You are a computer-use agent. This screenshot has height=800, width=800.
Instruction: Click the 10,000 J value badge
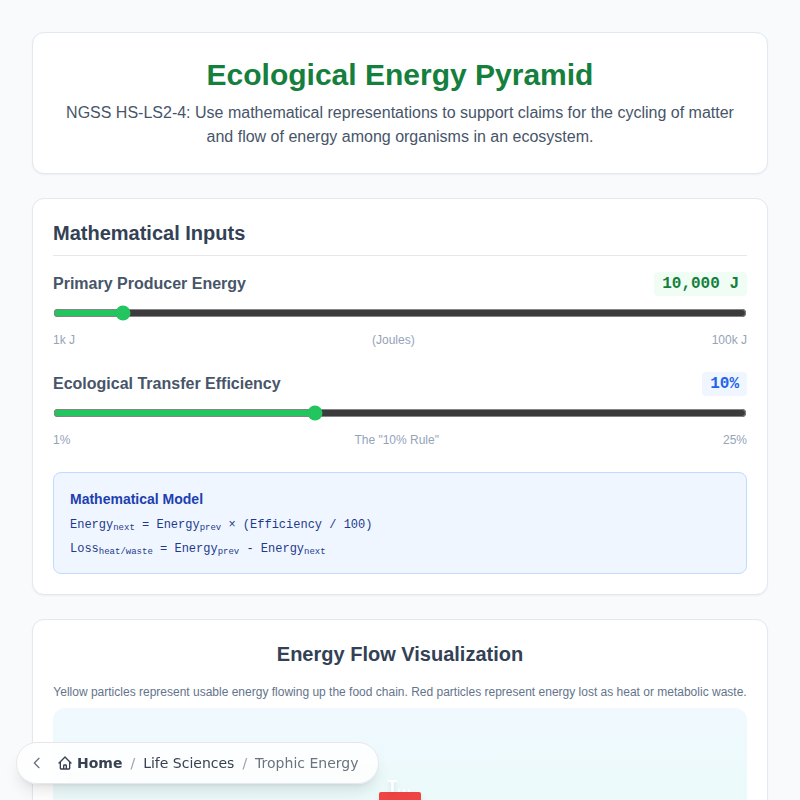pos(700,283)
